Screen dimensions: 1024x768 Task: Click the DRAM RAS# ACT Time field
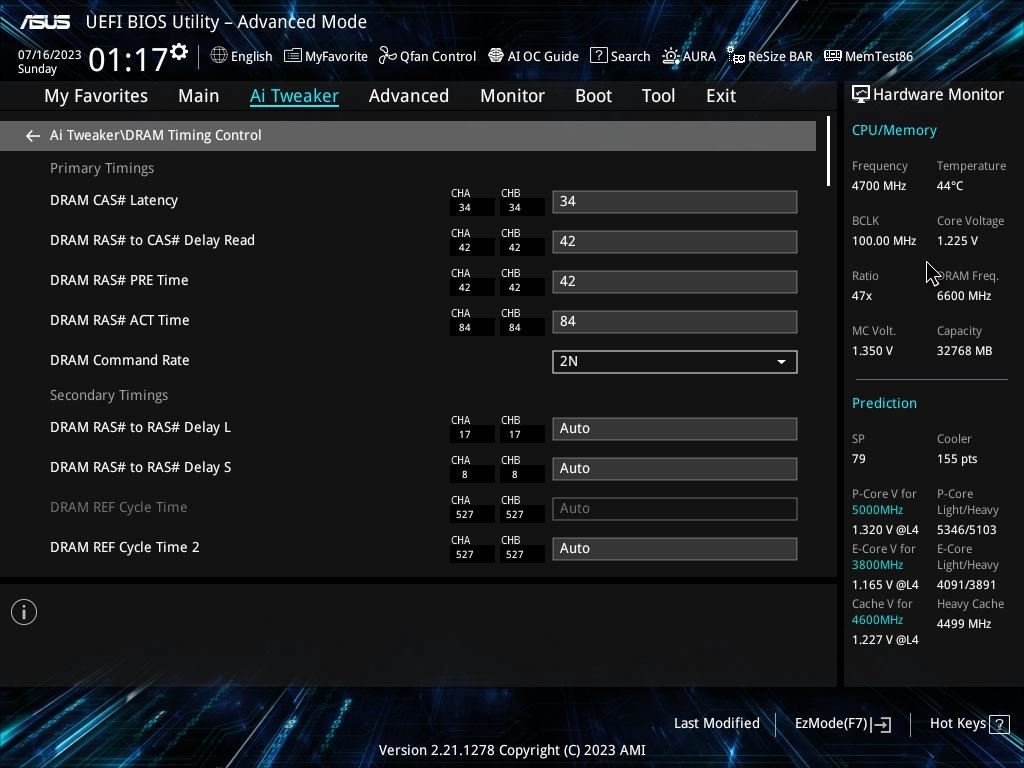(x=675, y=321)
